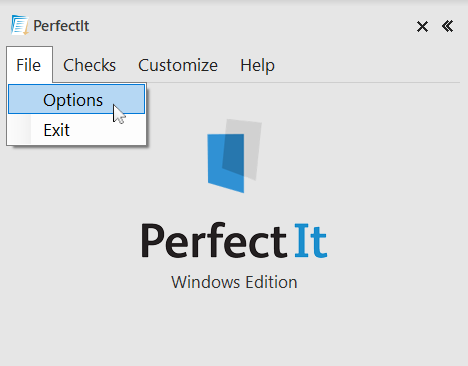Screen dimensions: 468x366
Task: Open the Help menu
Action: point(257,65)
